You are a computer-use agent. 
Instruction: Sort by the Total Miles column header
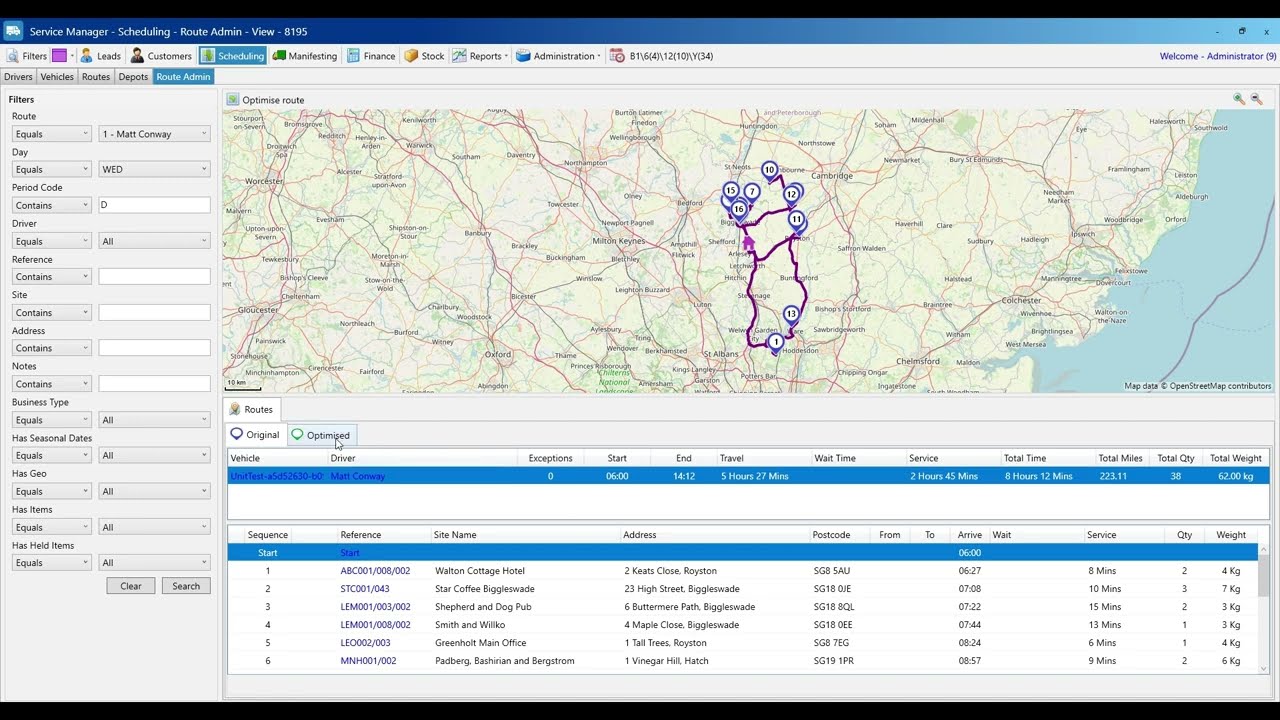pyautogui.click(x=1120, y=458)
